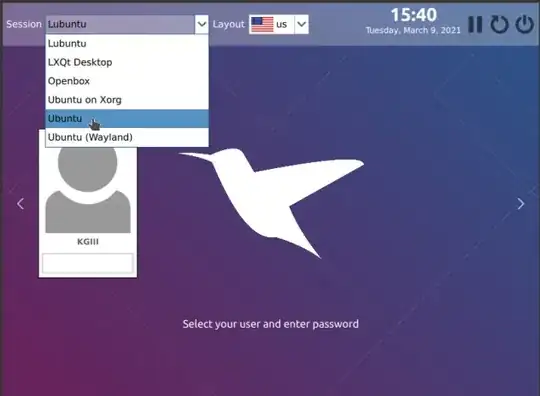Collapse the Session dropdown arrow
540x396 pixels.
click(201, 24)
